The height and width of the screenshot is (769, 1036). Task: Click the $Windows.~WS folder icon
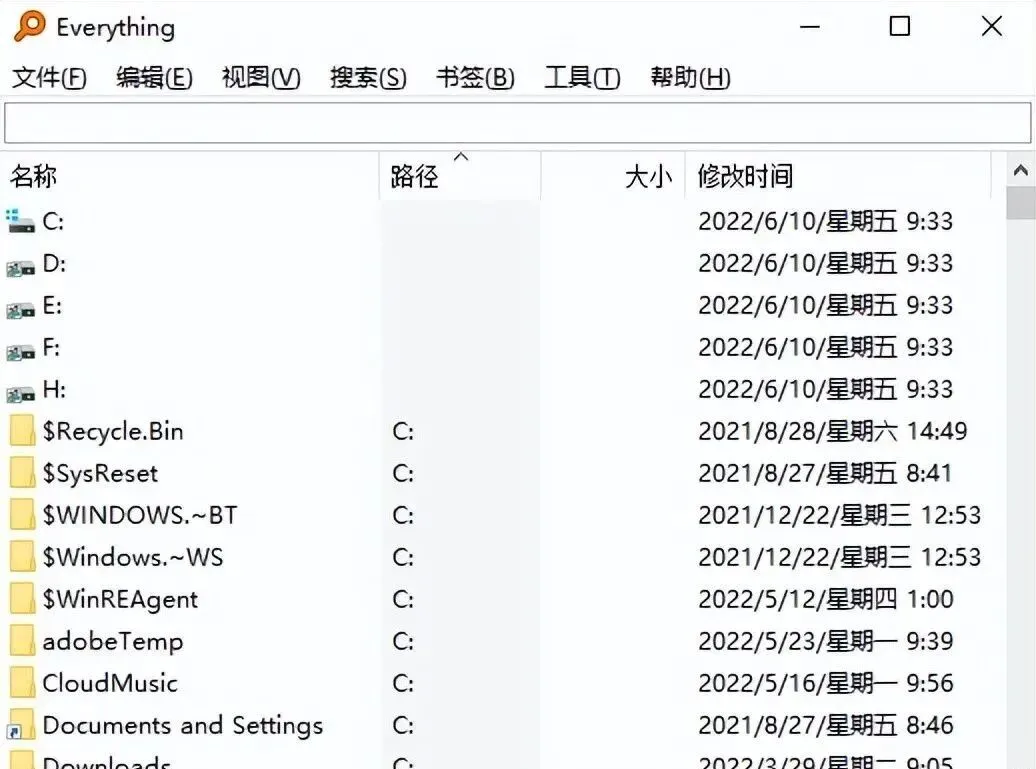point(22,557)
